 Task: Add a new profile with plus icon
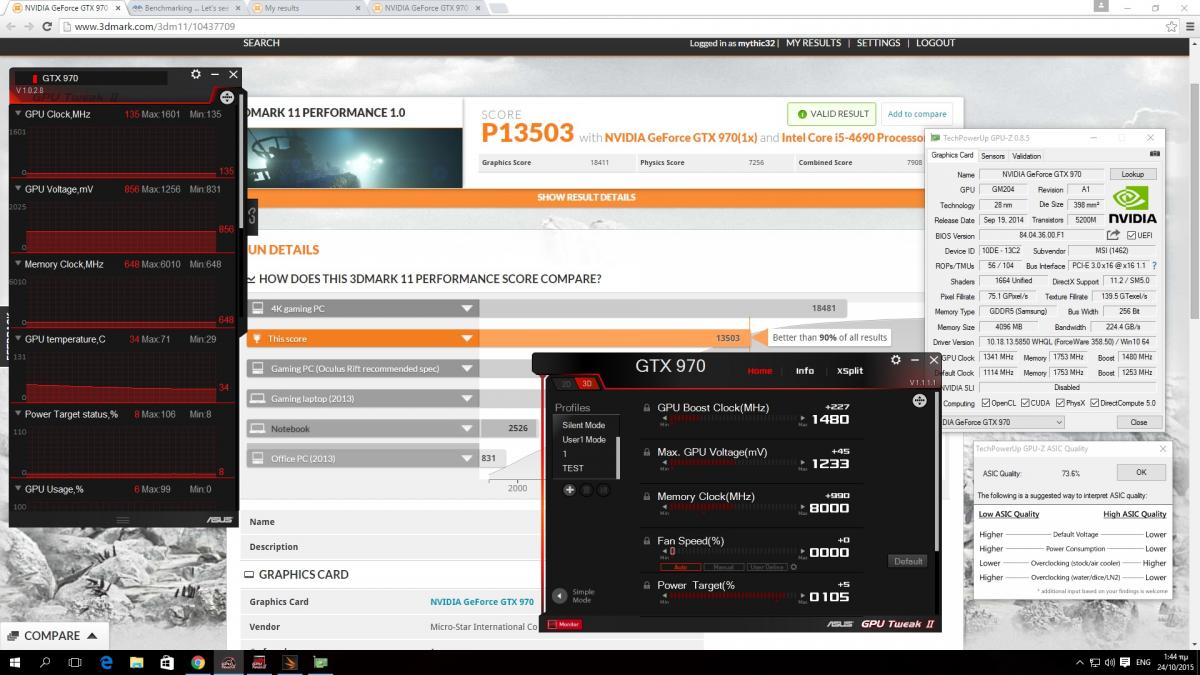click(x=569, y=490)
